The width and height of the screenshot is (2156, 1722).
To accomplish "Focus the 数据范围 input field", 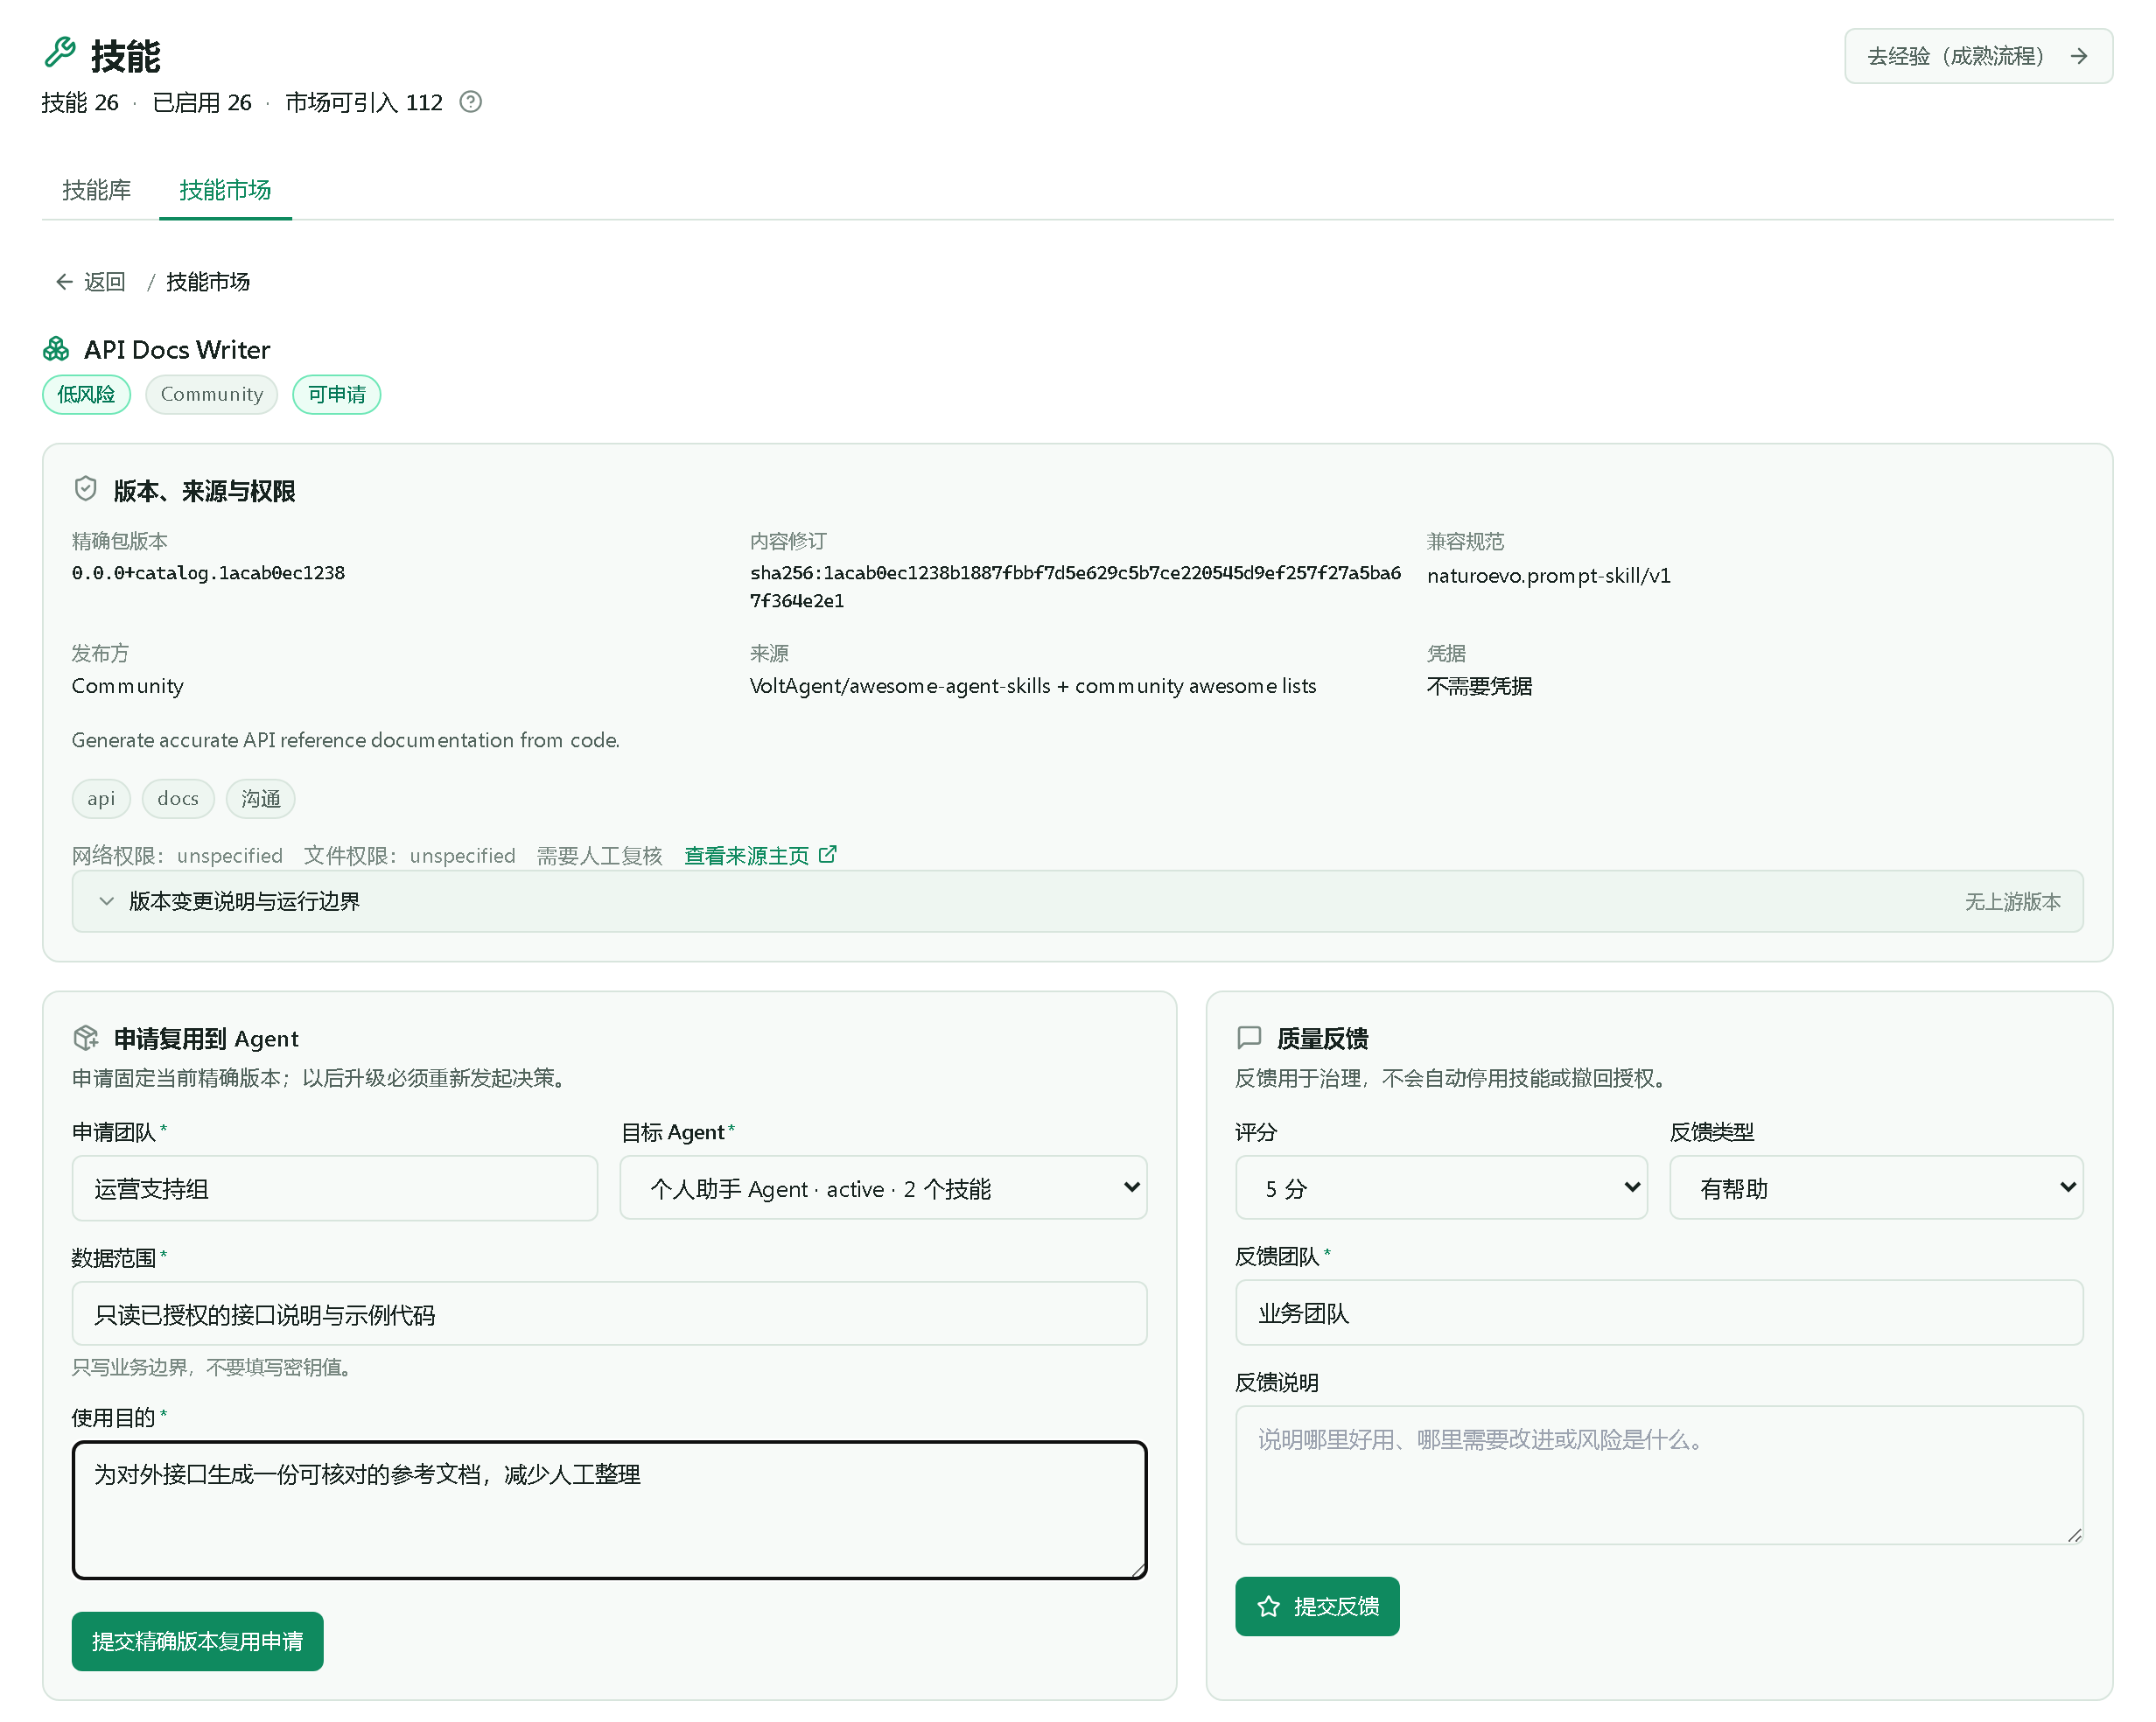I will click(x=609, y=1314).
